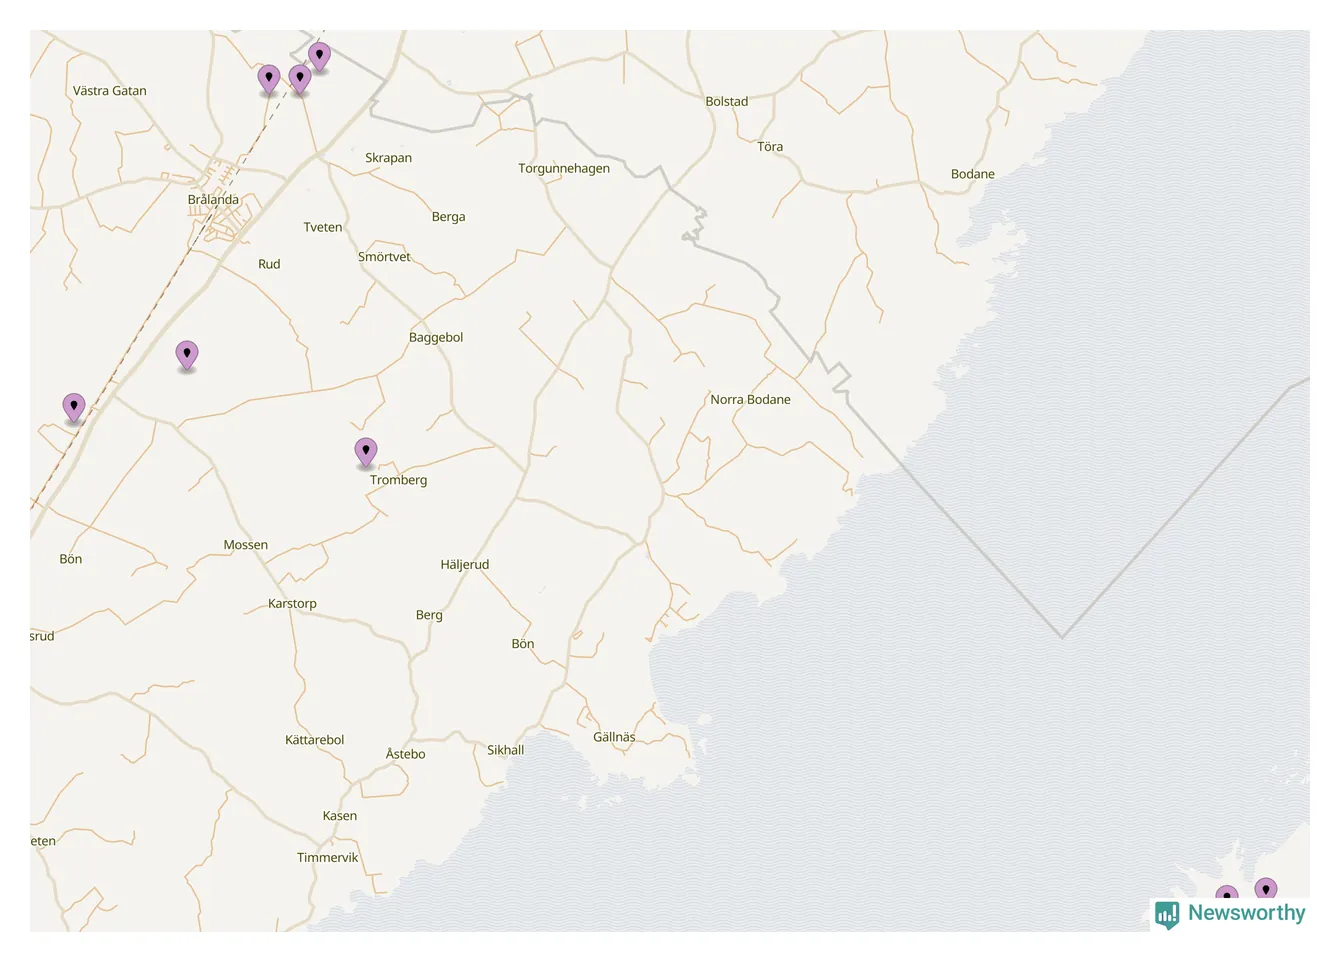1340x962 pixels.
Task: Click the Kättarebol place label
Action: point(314,740)
